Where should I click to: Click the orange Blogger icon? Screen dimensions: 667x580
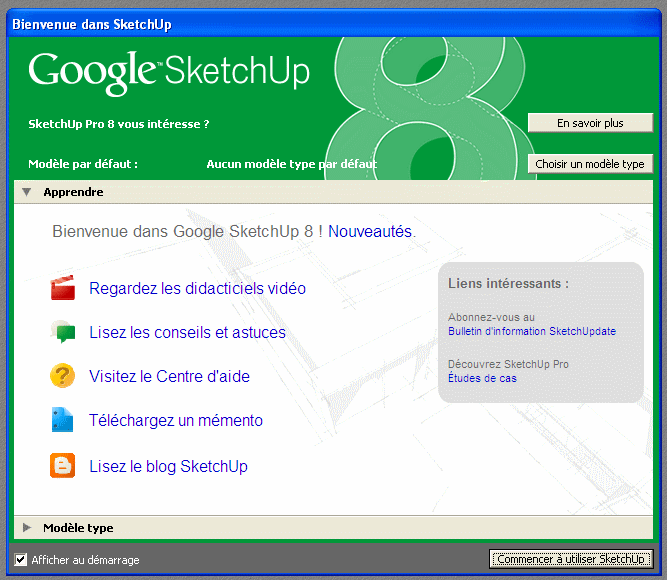[x=63, y=466]
